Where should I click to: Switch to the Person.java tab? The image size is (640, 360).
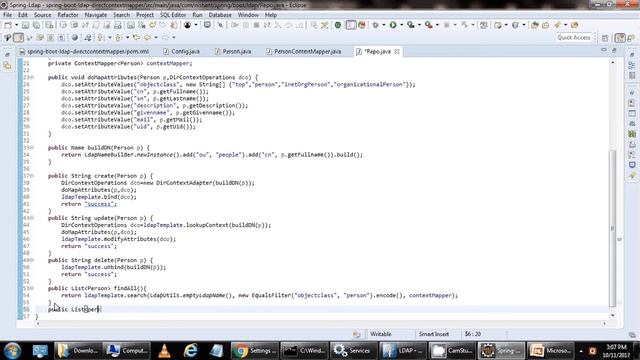tap(233, 51)
